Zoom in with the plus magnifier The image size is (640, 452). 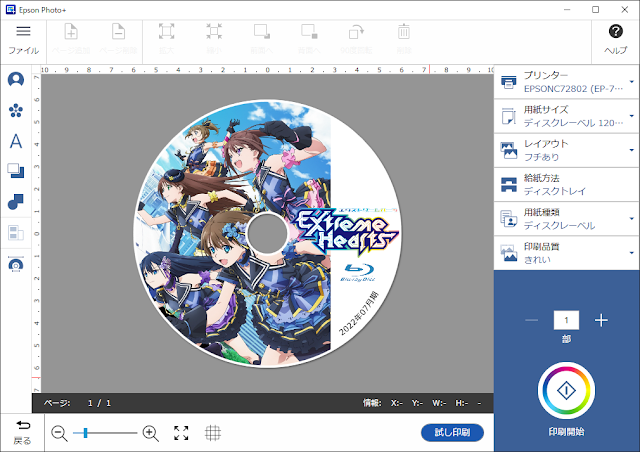point(150,433)
